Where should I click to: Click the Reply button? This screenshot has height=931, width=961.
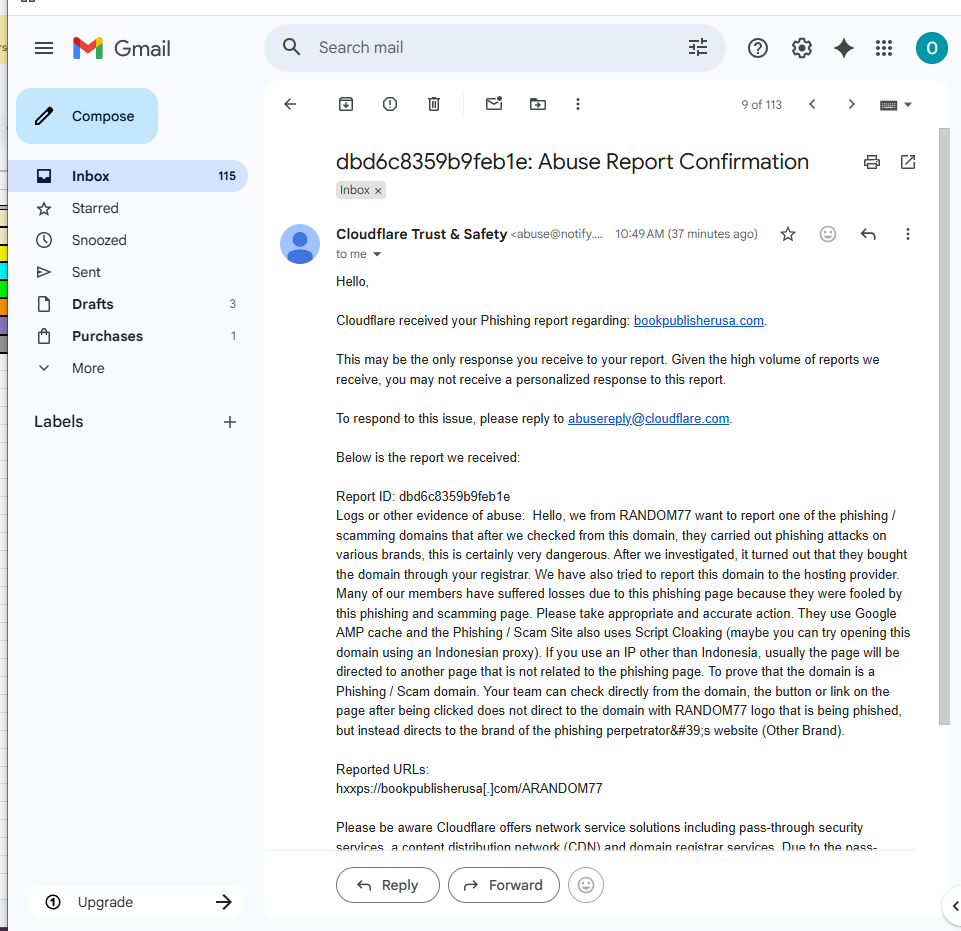point(387,884)
